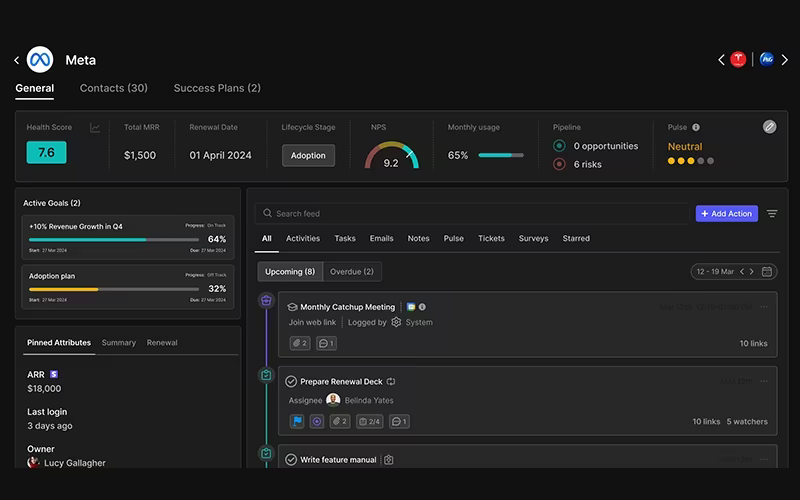Open the feed filter lines icon
The image size is (800, 500).
[x=772, y=213]
